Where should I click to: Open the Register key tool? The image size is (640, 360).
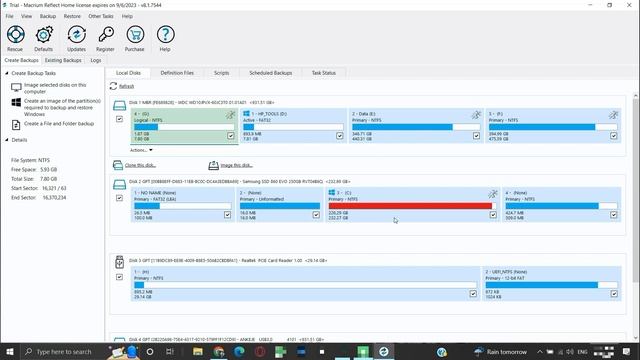click(x=105, y=38)
